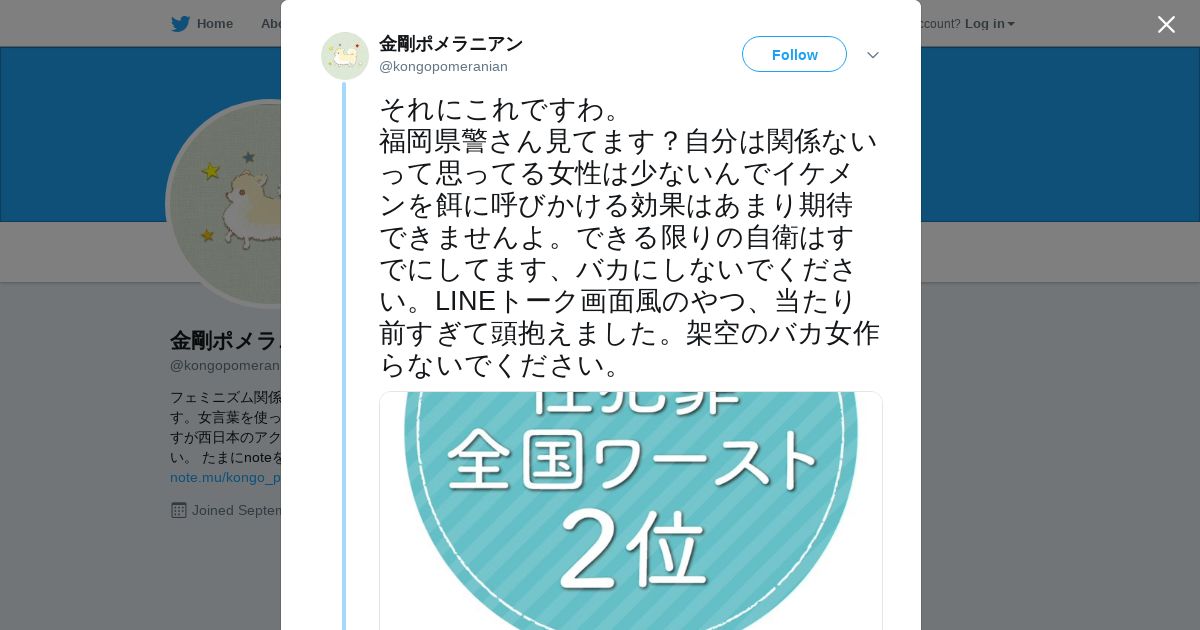Viewport: 1200px width, 630px height.
Task: Select the profile name heading behind the overlay
Action: click(225, 341)
